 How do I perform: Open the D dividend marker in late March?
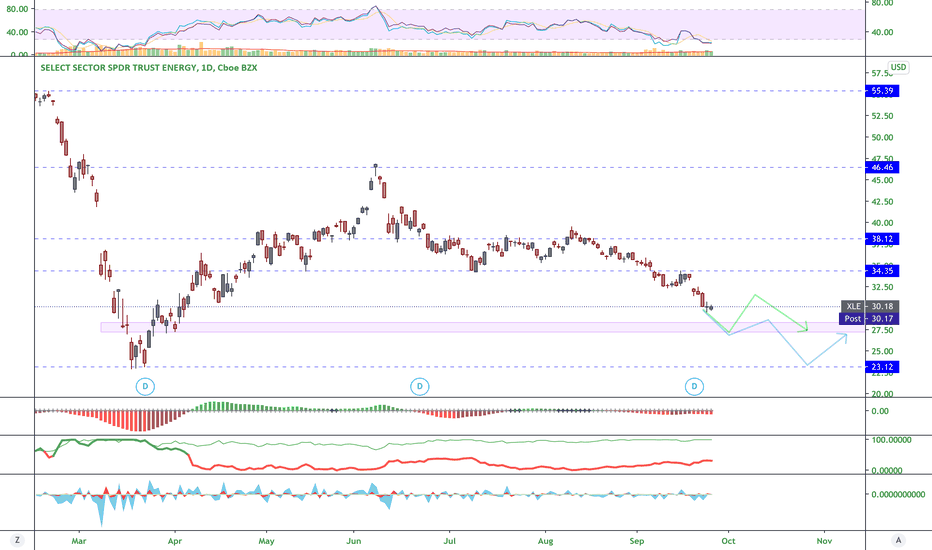(145, 386)
